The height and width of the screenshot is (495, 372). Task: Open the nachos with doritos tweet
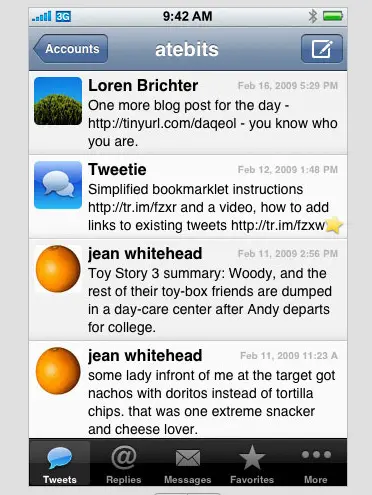tap(188, 389)
